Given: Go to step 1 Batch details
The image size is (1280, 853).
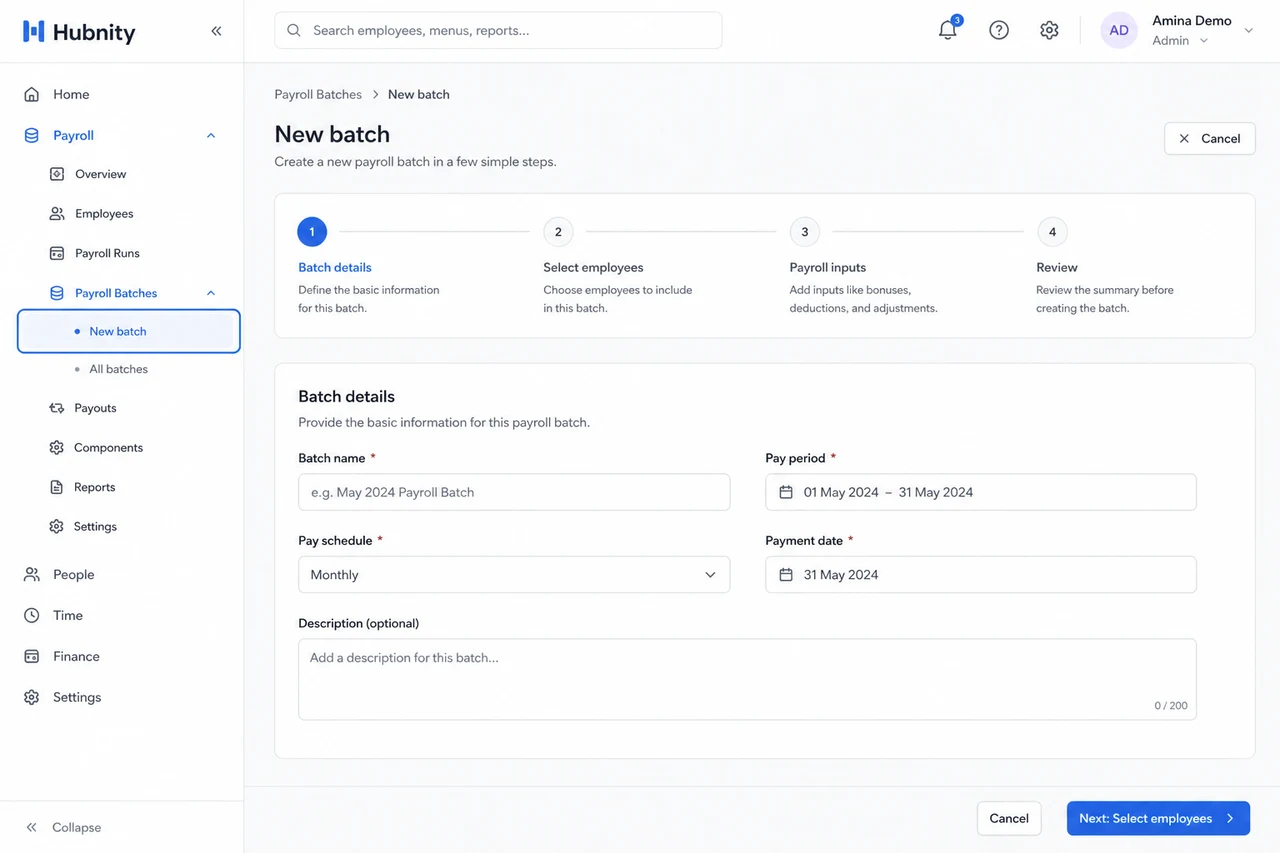Looking at the screenshot, I should [x=312, y=232].
